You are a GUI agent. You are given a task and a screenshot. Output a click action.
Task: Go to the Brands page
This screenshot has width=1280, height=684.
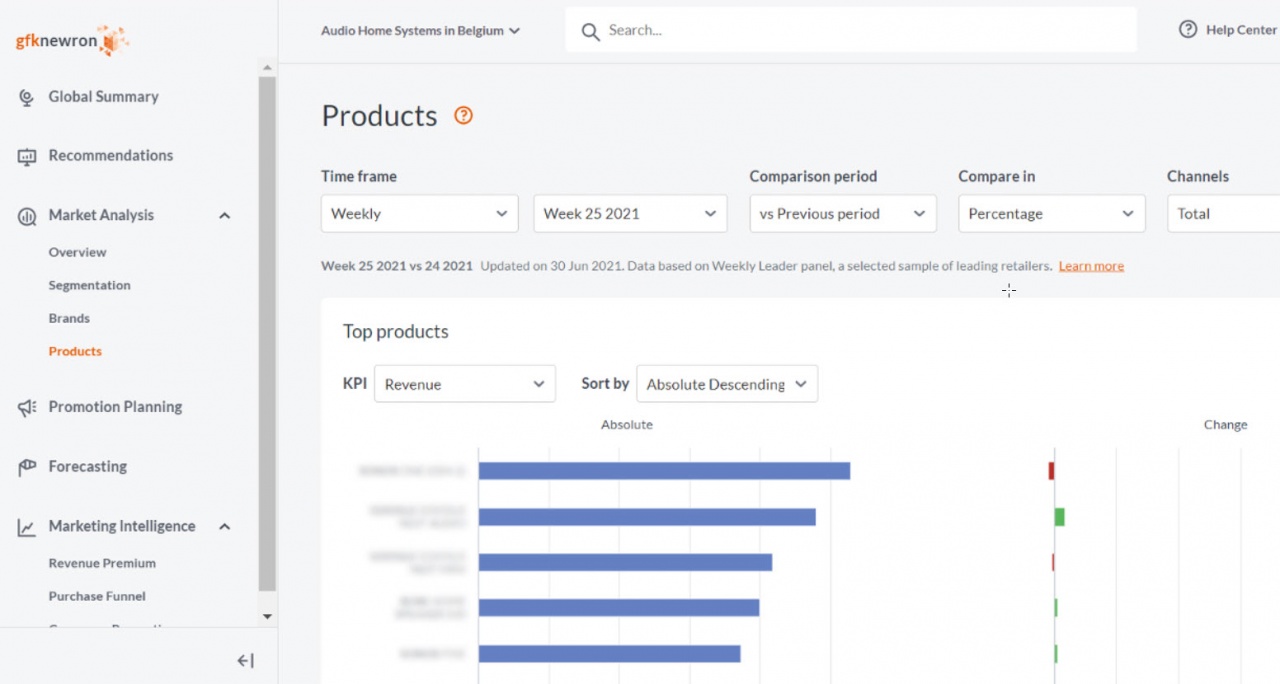(x=69, y=318)
